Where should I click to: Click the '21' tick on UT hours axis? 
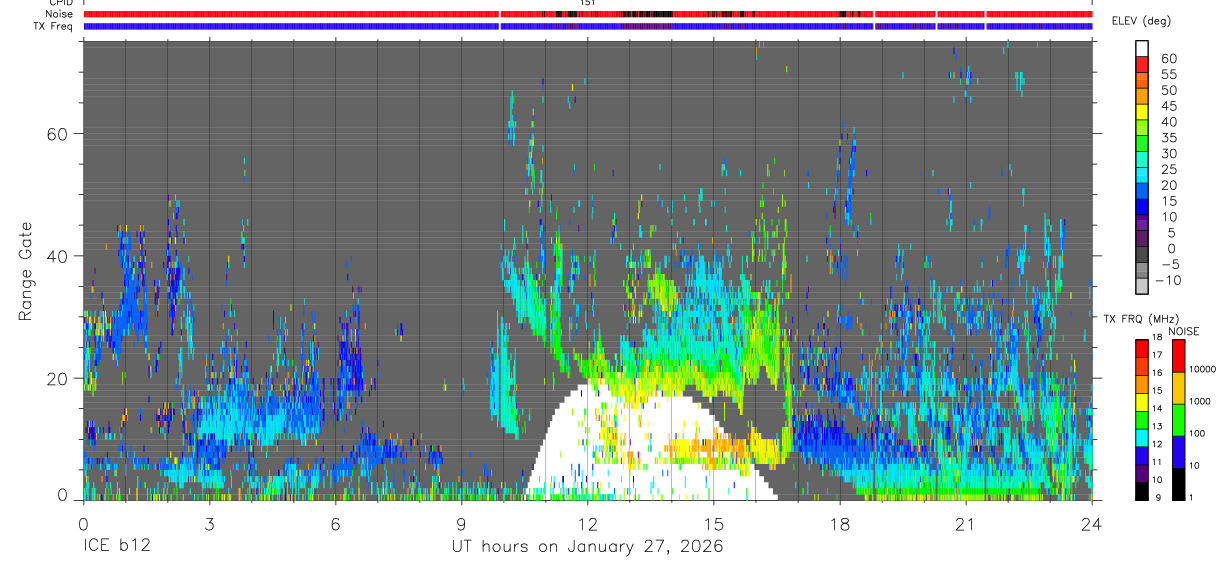[966, 523]
